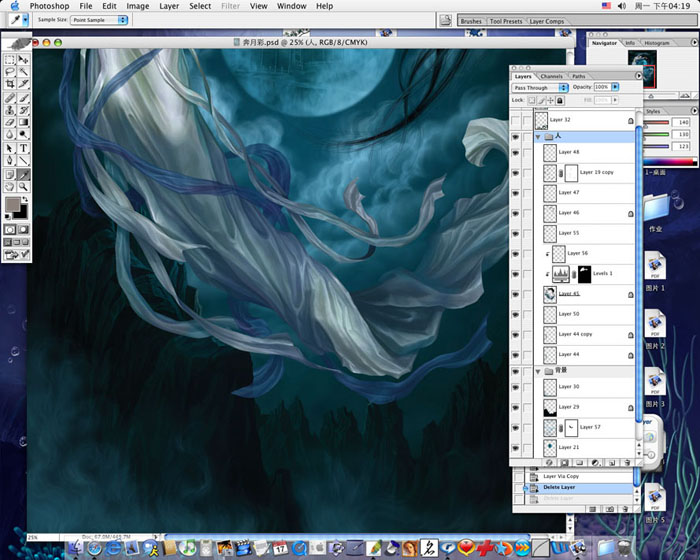The image size is (700, 560).
Task: Show Layer 32 by clicking its visibility box
Action: [516, 120]
